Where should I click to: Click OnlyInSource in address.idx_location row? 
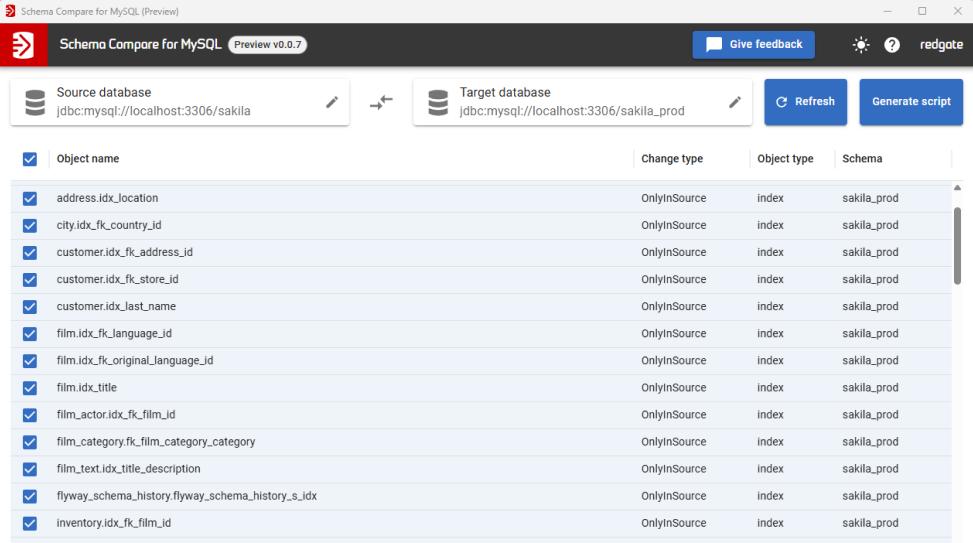point(673,198)
